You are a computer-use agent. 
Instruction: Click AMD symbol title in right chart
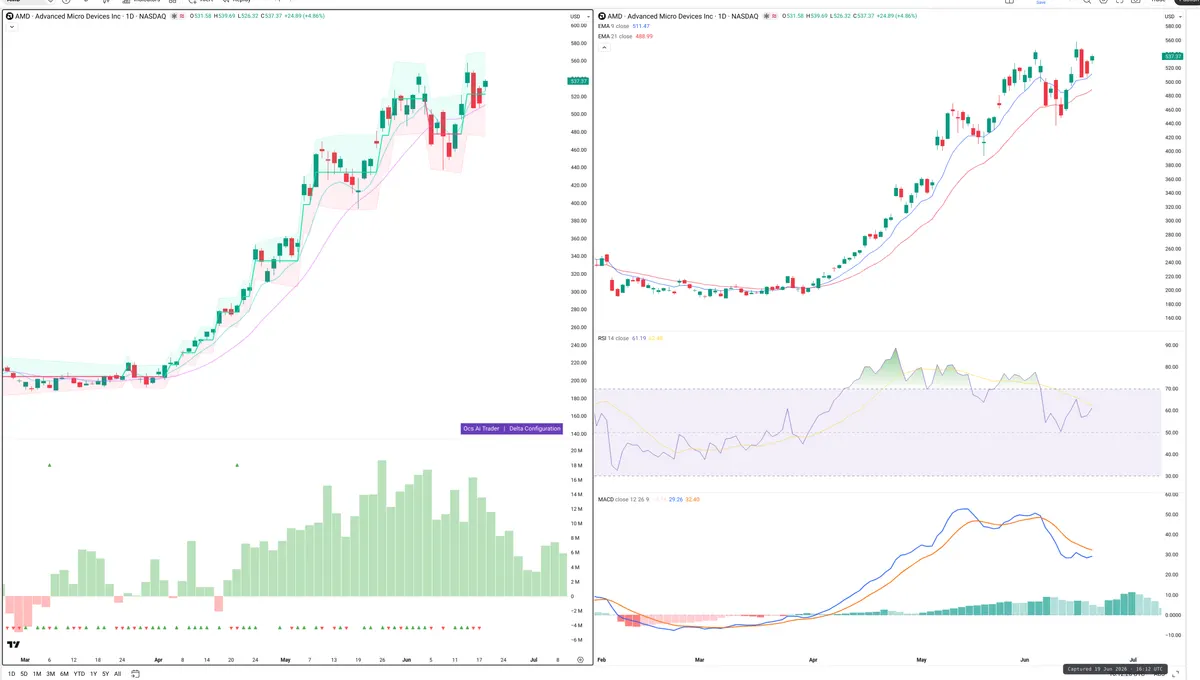pos(685,17)
